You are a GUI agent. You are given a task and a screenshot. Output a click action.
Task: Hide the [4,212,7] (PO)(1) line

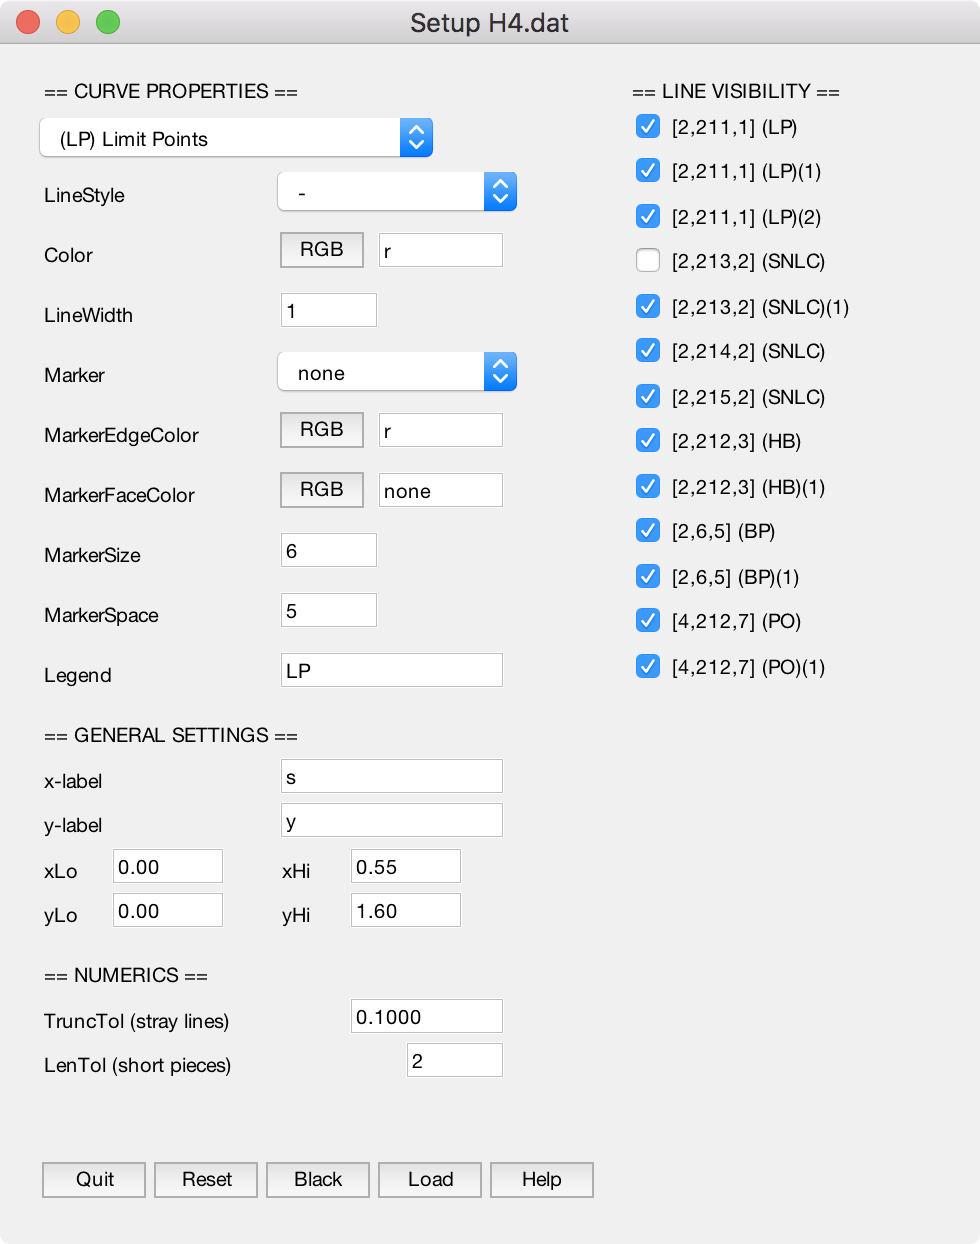pos(648,666)
